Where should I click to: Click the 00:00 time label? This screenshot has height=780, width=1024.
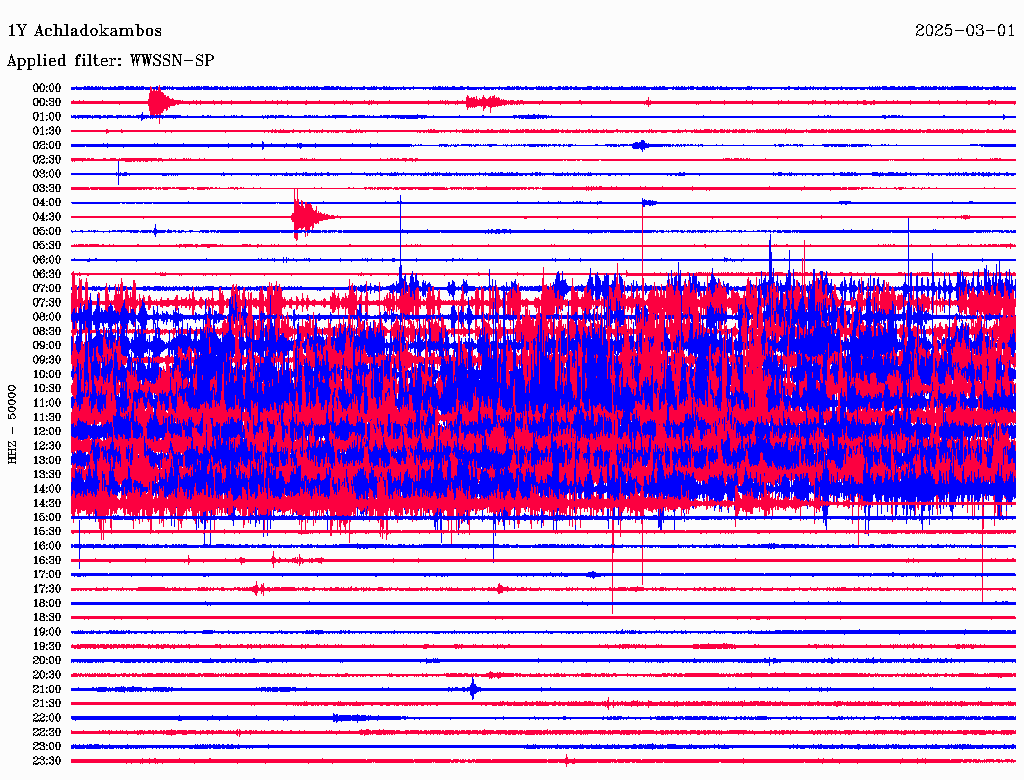pyautogui.click(x=47, y=88)
